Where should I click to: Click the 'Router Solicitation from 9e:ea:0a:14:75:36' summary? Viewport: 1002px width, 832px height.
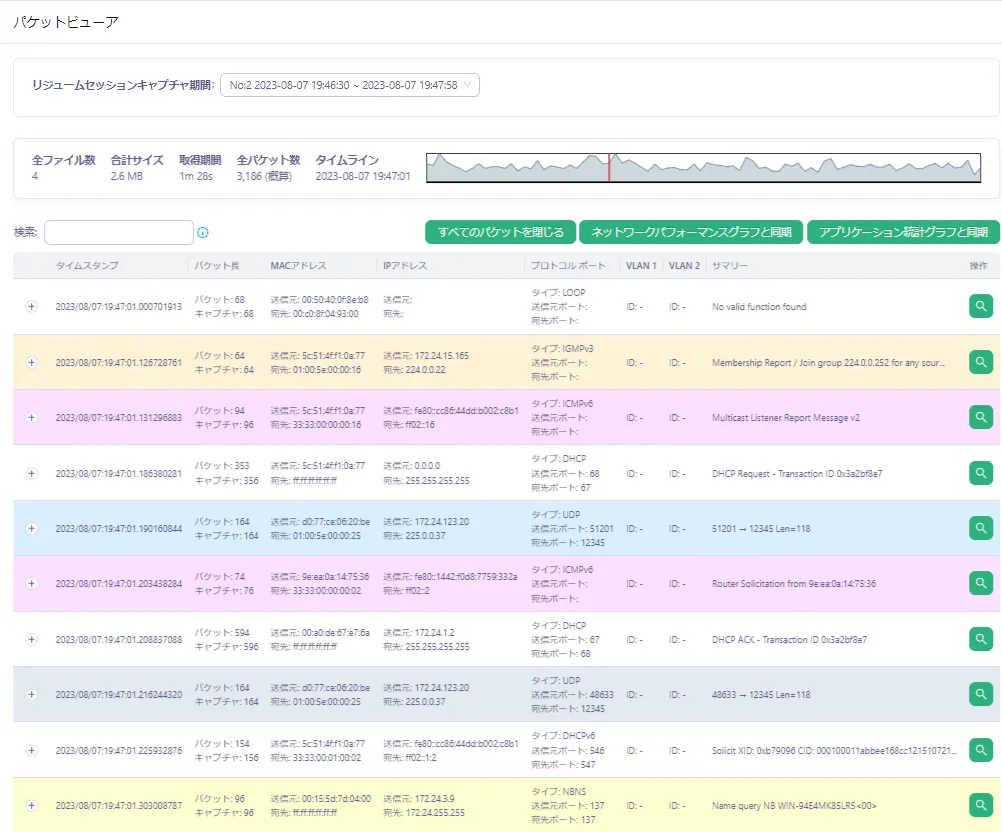pos(794,583)
